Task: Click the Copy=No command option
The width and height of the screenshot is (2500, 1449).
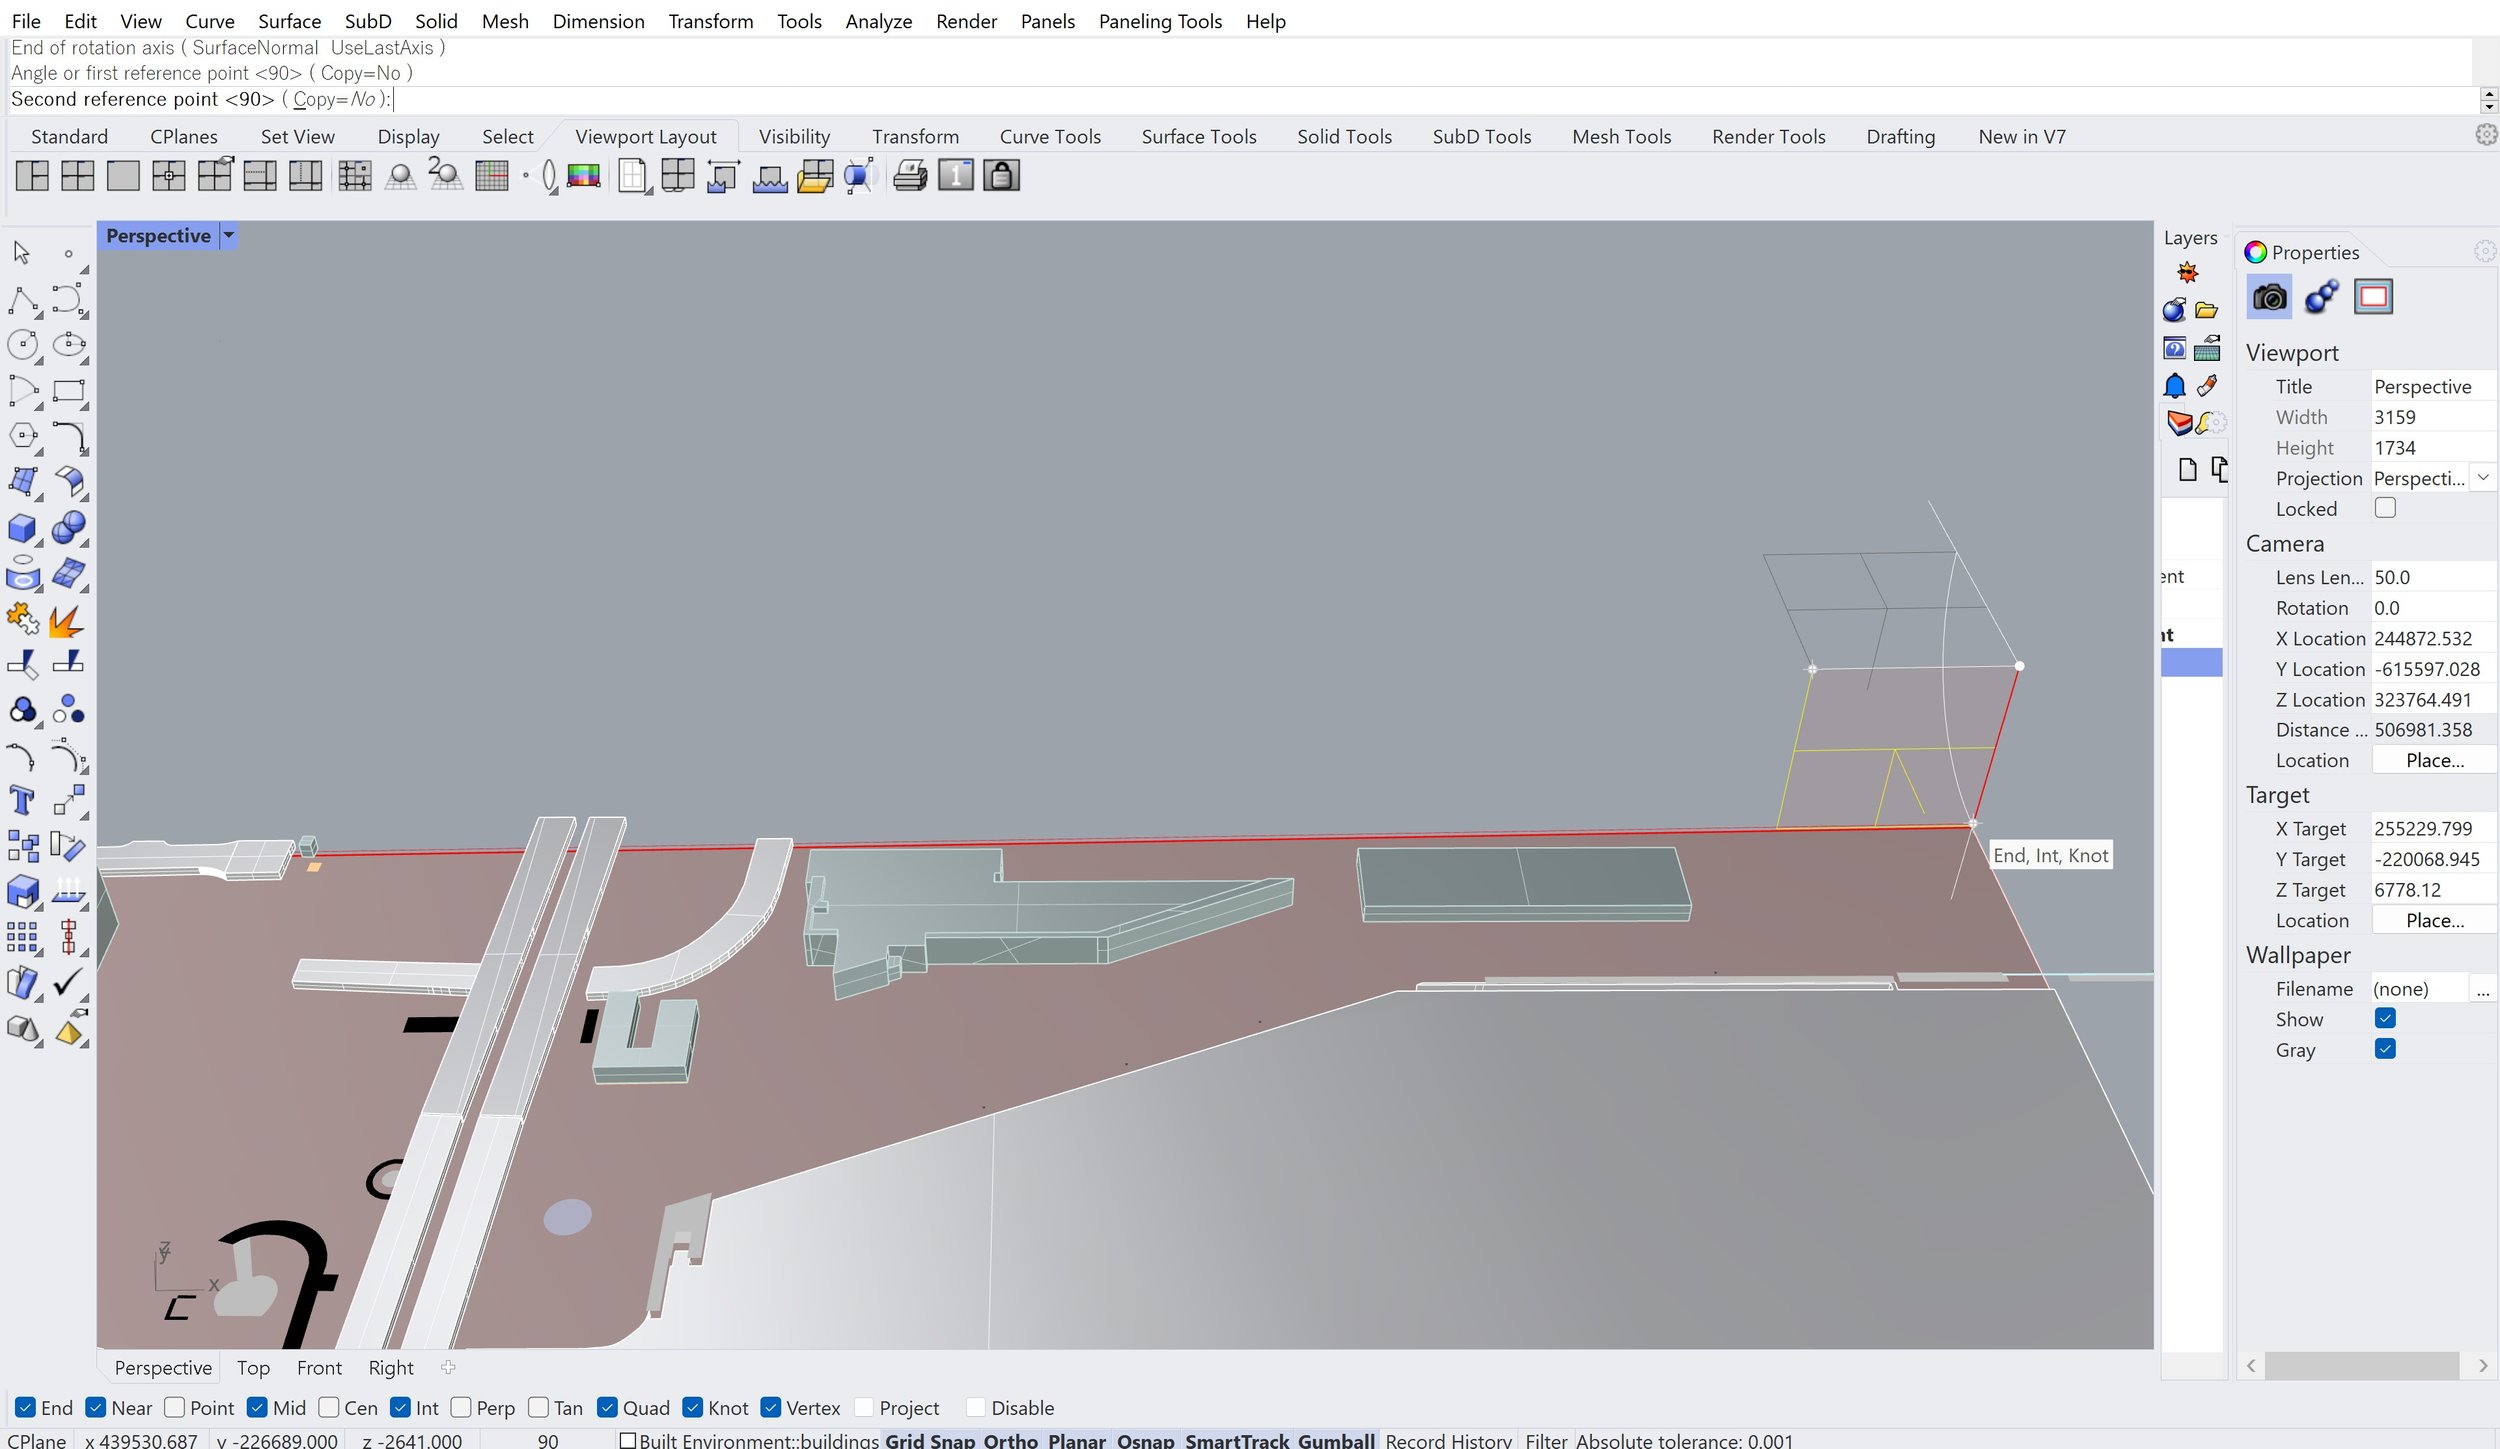Action: click(x=334, y=99)
